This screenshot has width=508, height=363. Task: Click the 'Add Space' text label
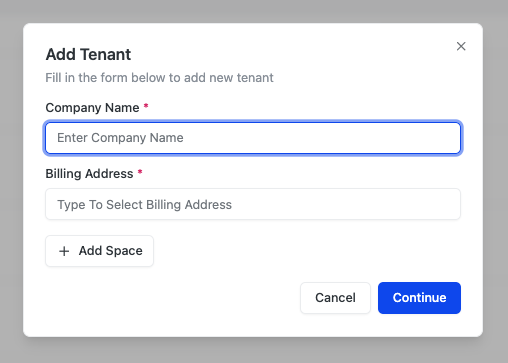click(111, 251)
